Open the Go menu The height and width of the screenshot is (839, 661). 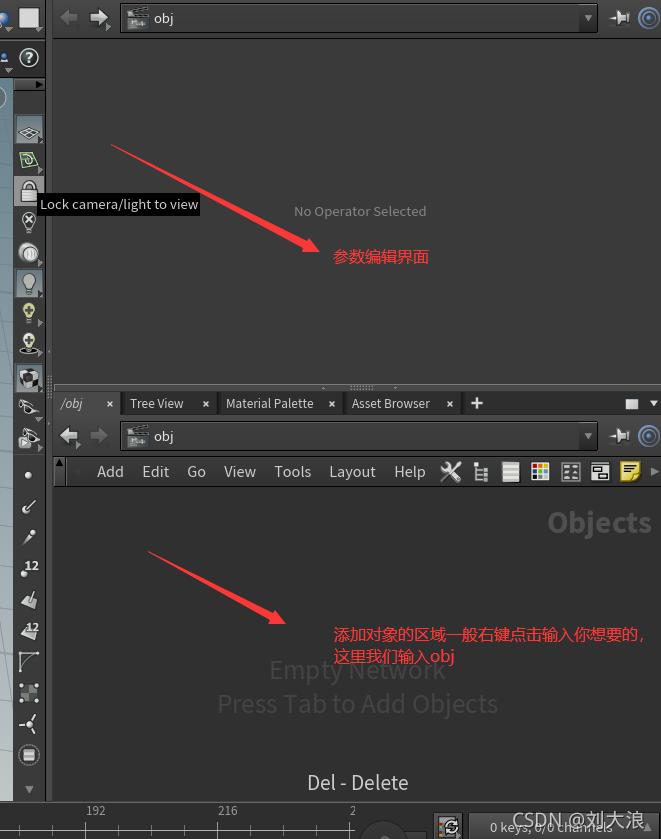[196, 471]
